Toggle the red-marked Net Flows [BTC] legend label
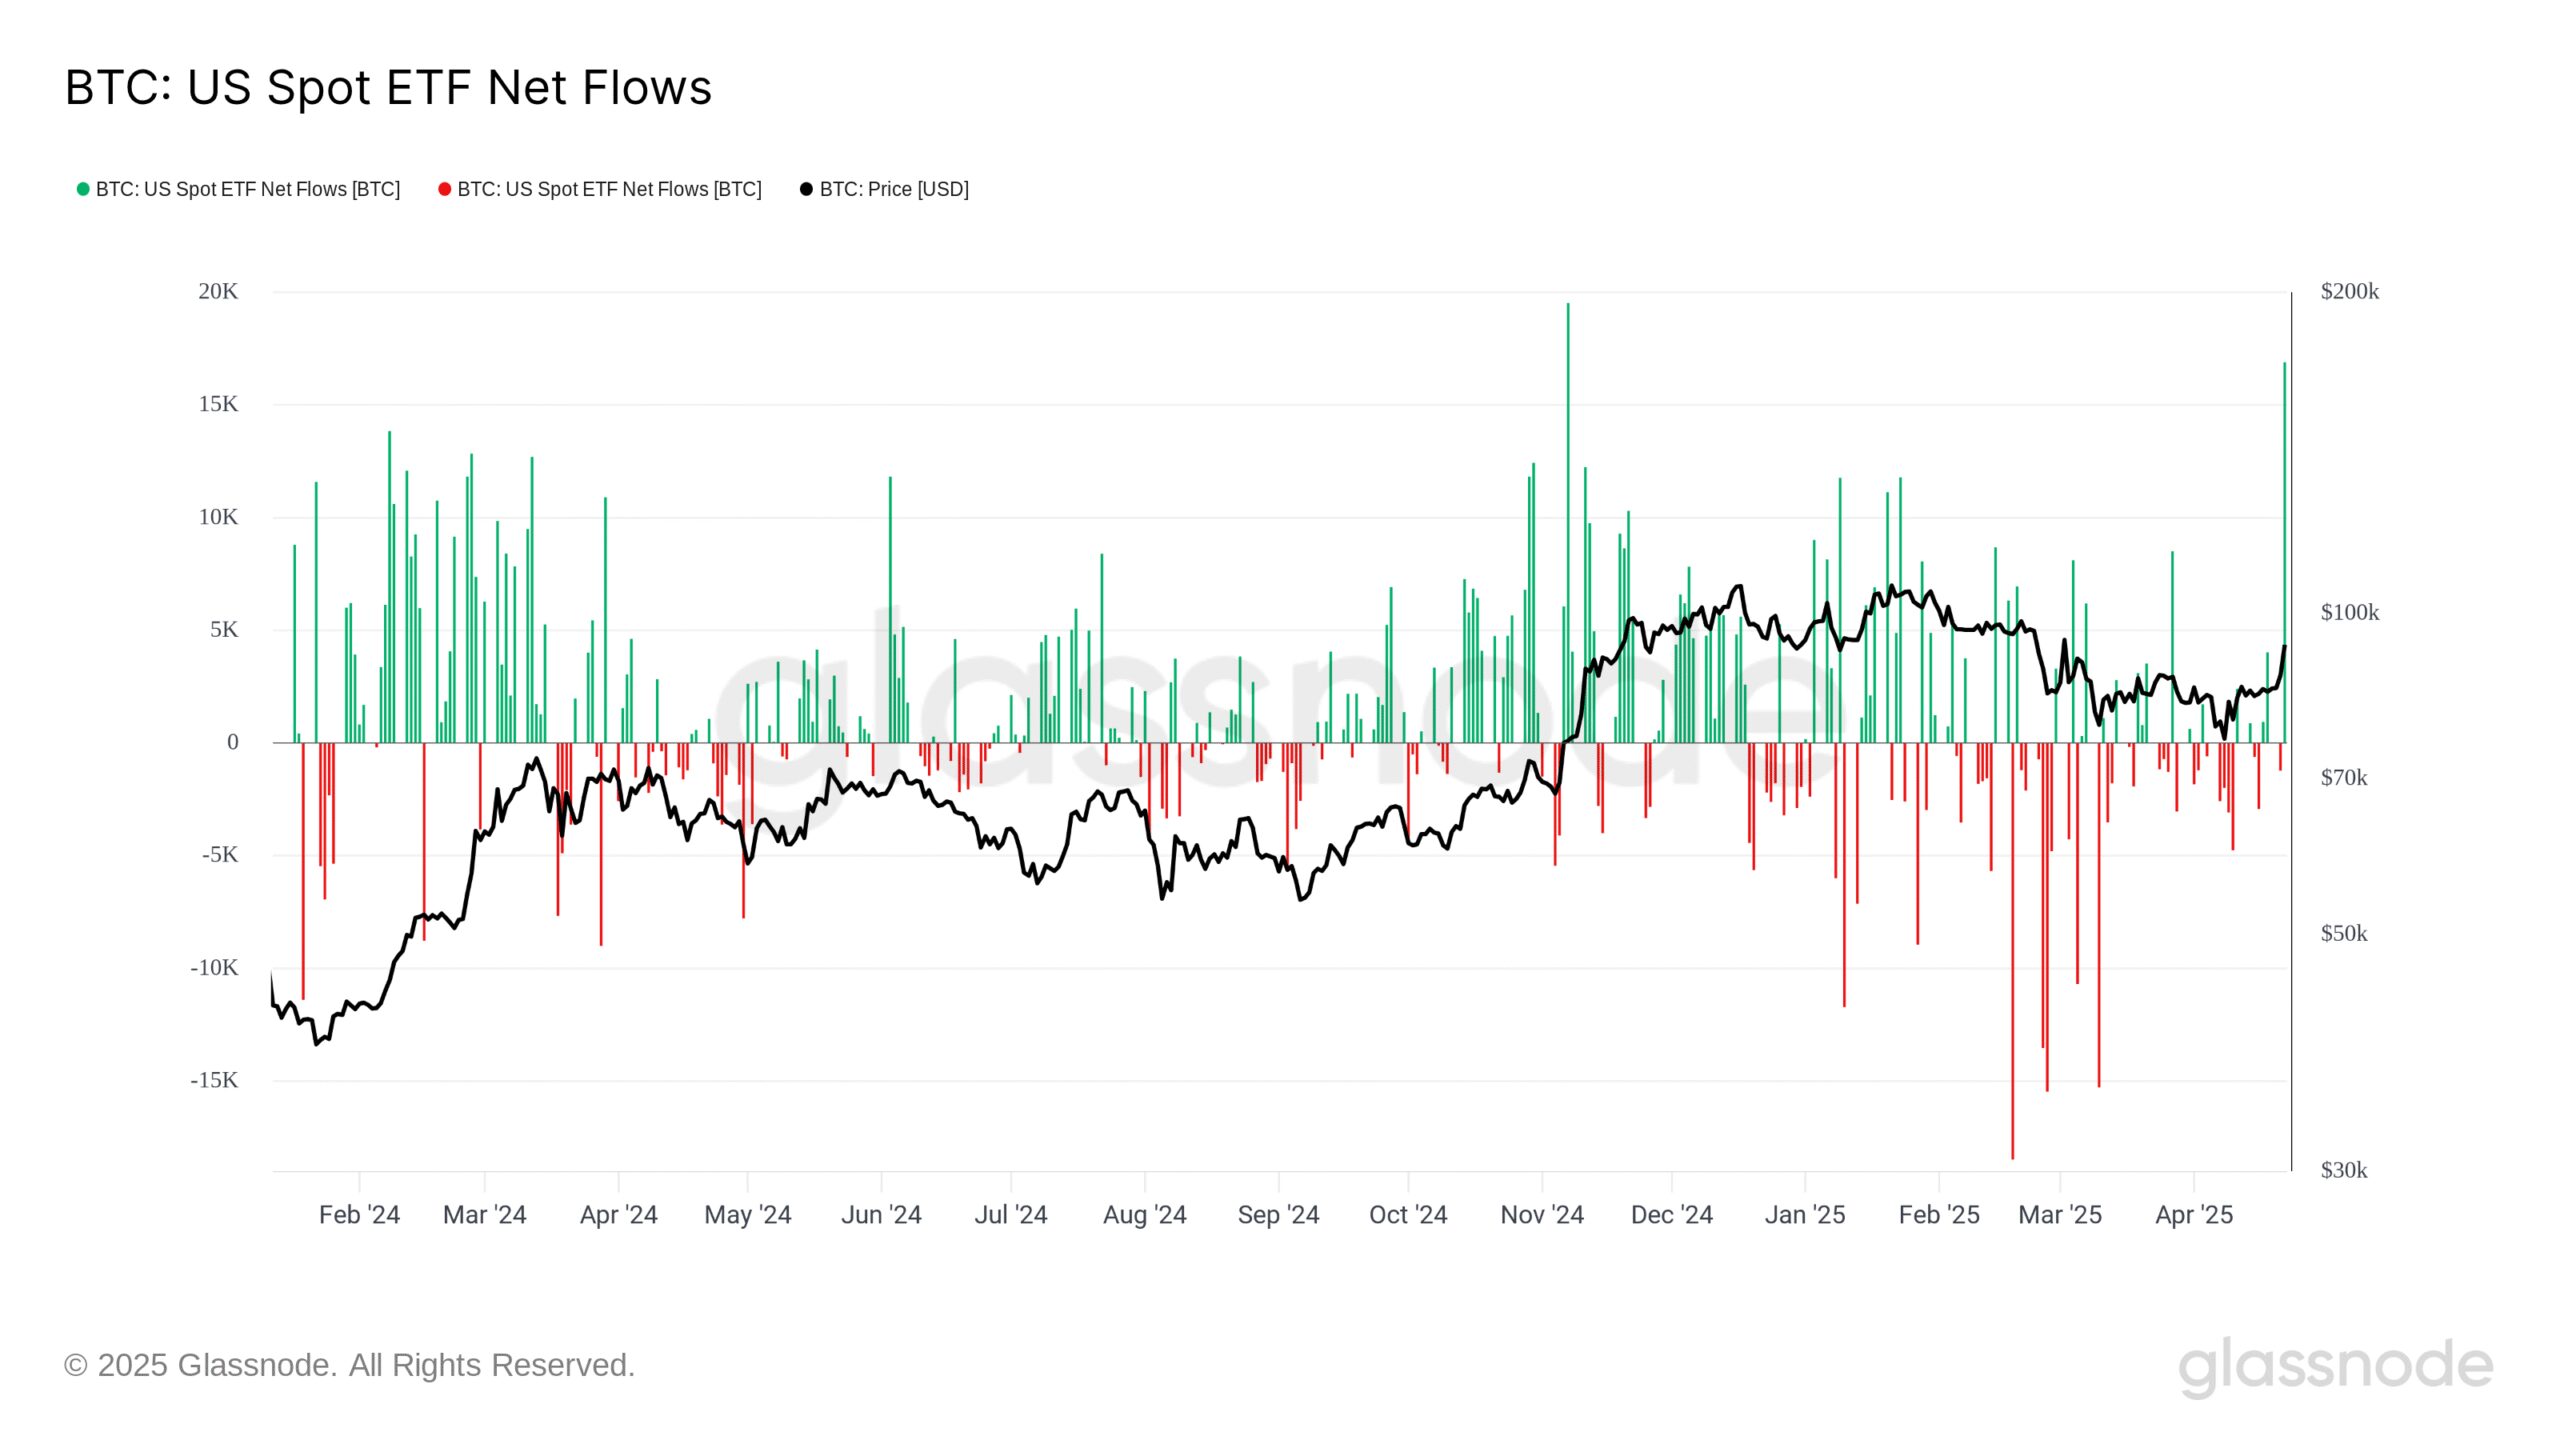 coord(609,189)
